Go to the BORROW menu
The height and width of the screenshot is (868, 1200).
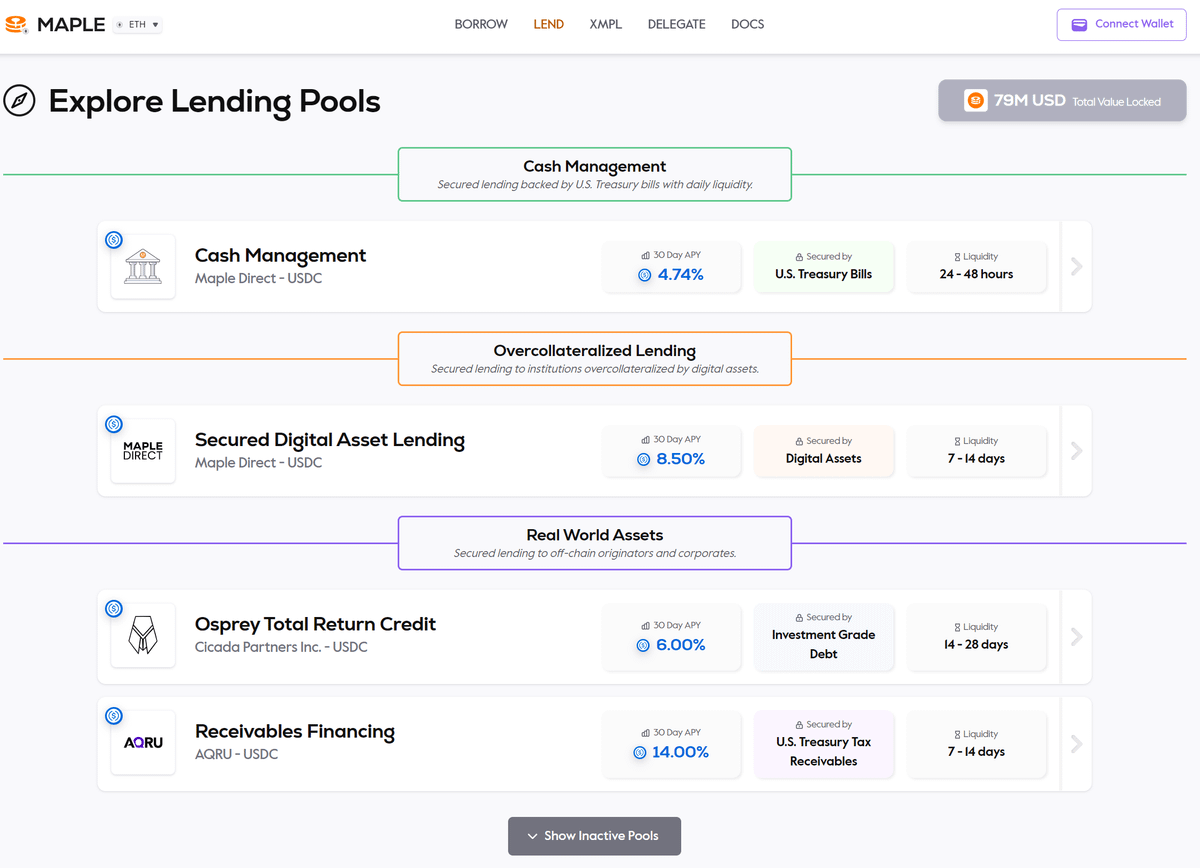(481, 24)
